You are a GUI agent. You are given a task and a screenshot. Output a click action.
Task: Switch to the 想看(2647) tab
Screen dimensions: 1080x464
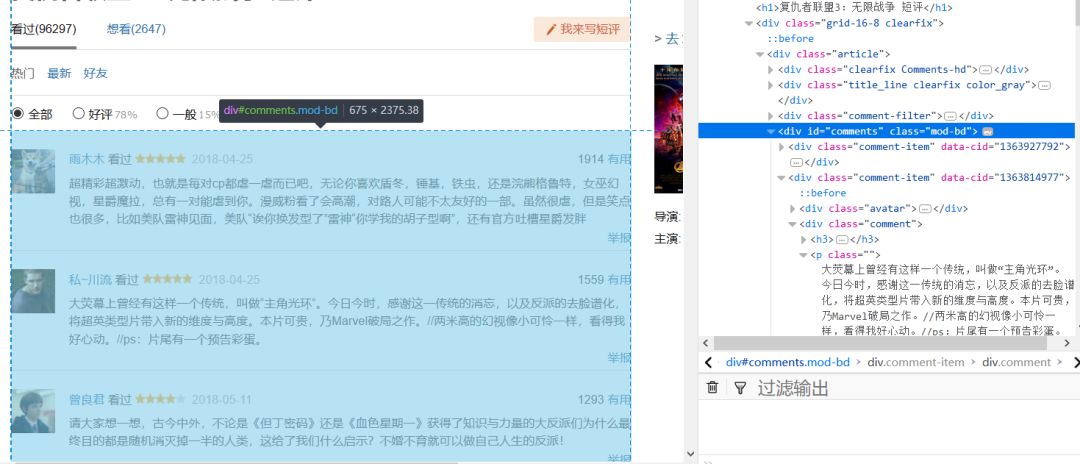136,30
